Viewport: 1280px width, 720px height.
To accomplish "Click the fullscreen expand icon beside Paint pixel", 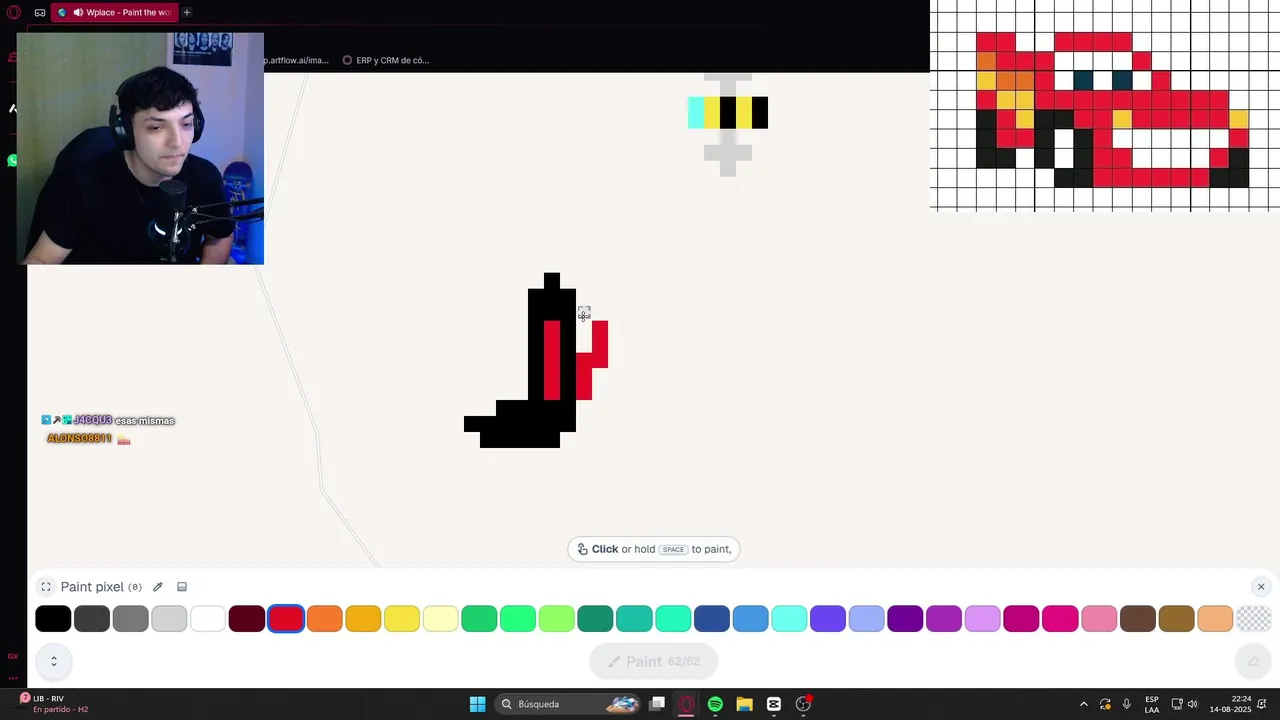I will [x=46, y=587].
